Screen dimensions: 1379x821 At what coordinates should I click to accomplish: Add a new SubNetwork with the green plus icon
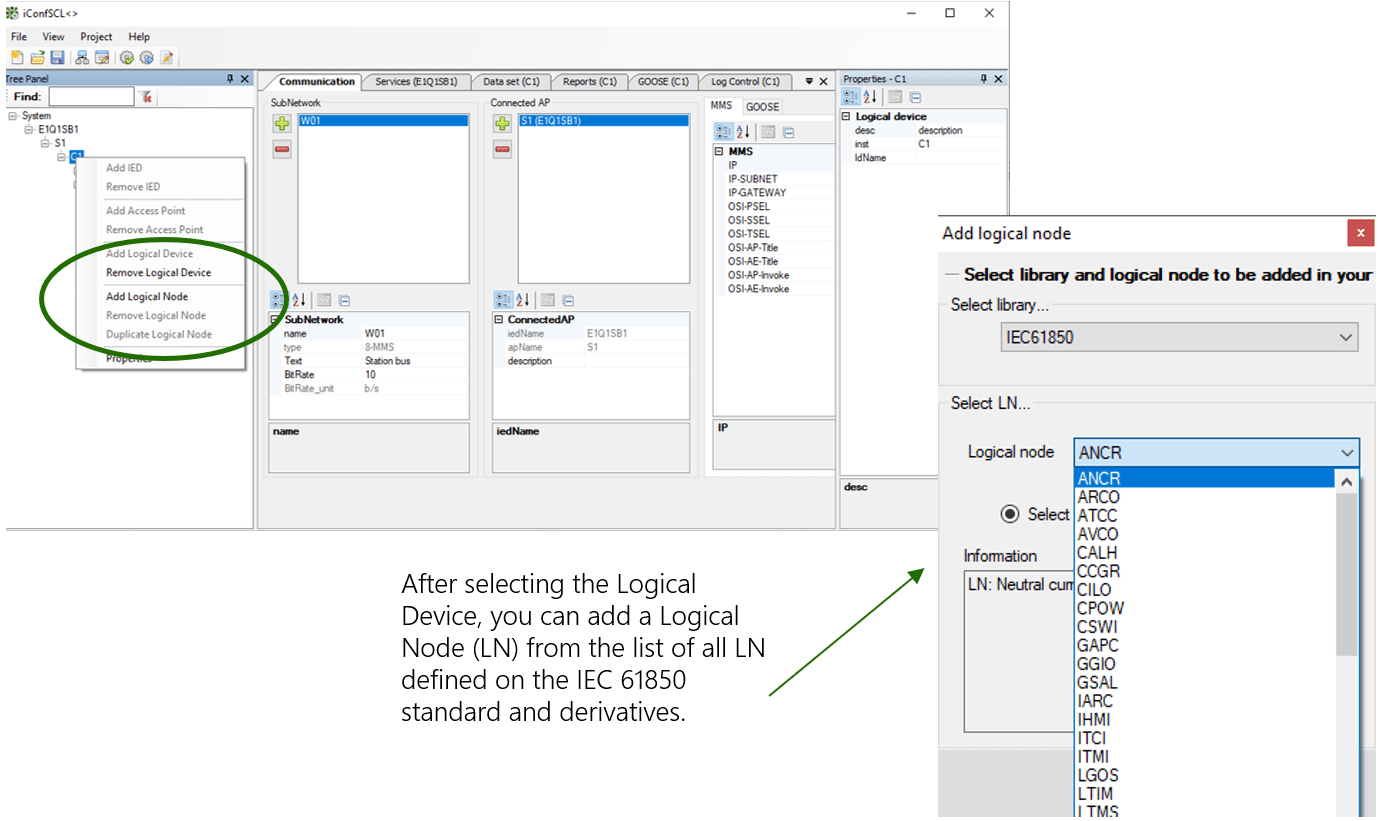click(281, 123)
